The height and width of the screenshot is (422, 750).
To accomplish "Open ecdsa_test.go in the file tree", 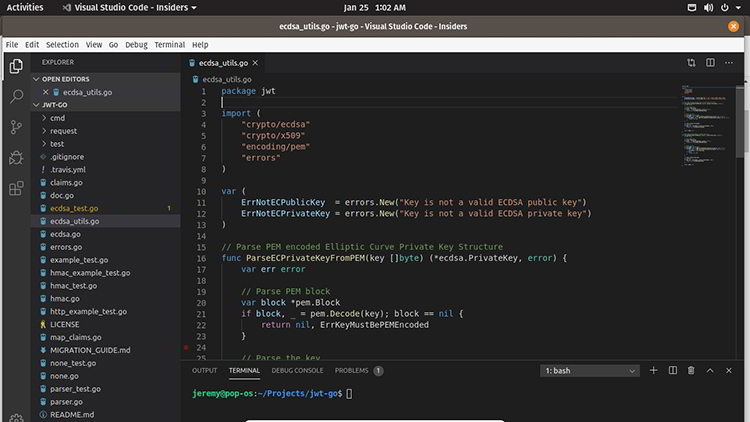I will (73, 208).
